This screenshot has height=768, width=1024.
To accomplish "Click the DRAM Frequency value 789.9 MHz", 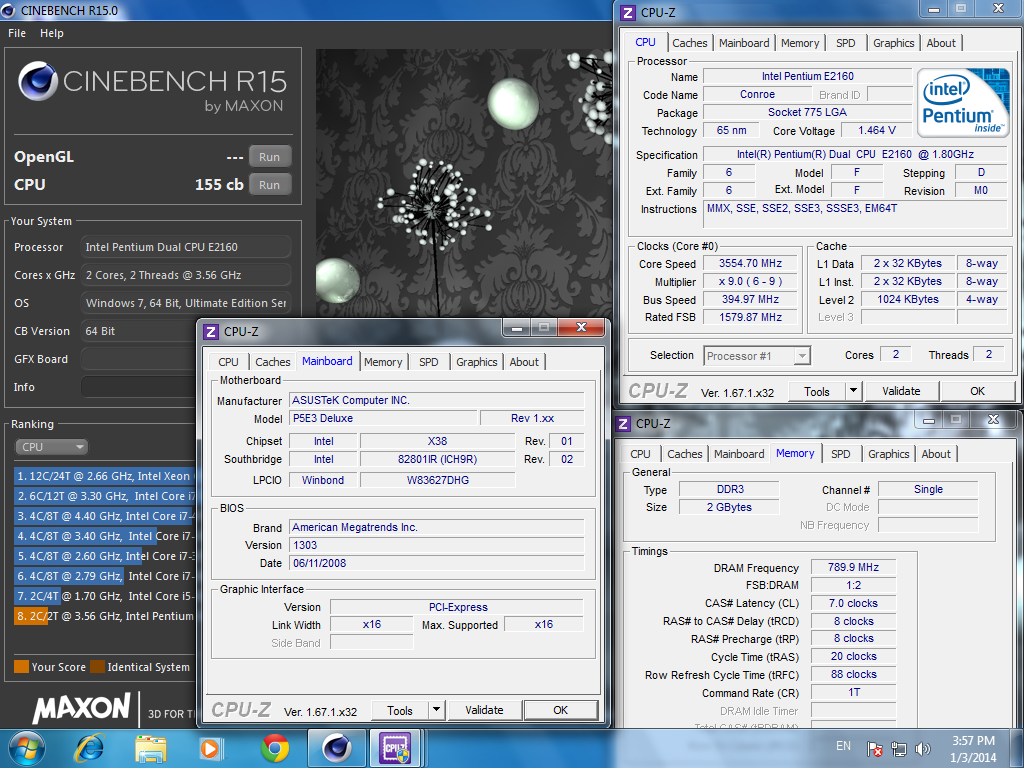I will click(853, 568).
